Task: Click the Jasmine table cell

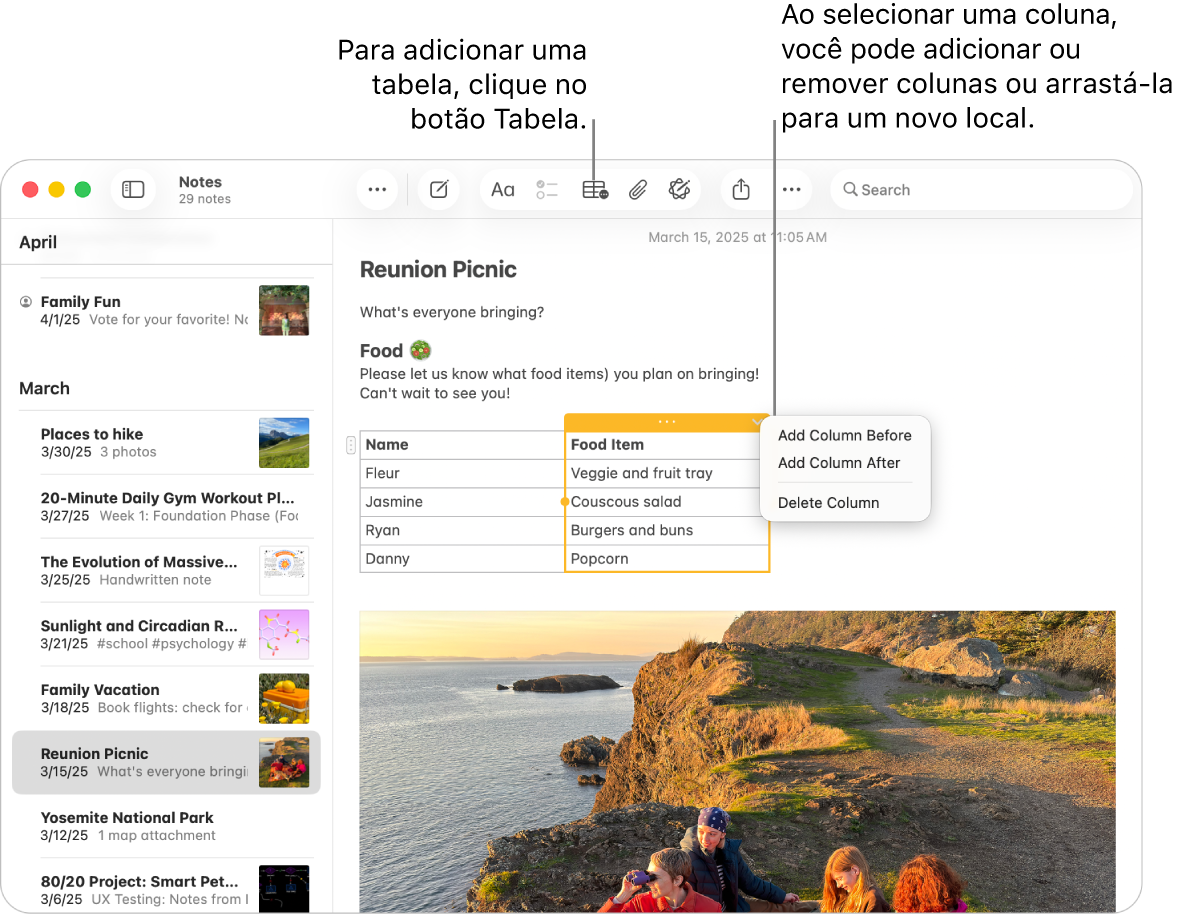Action: (x=462, y=502)
